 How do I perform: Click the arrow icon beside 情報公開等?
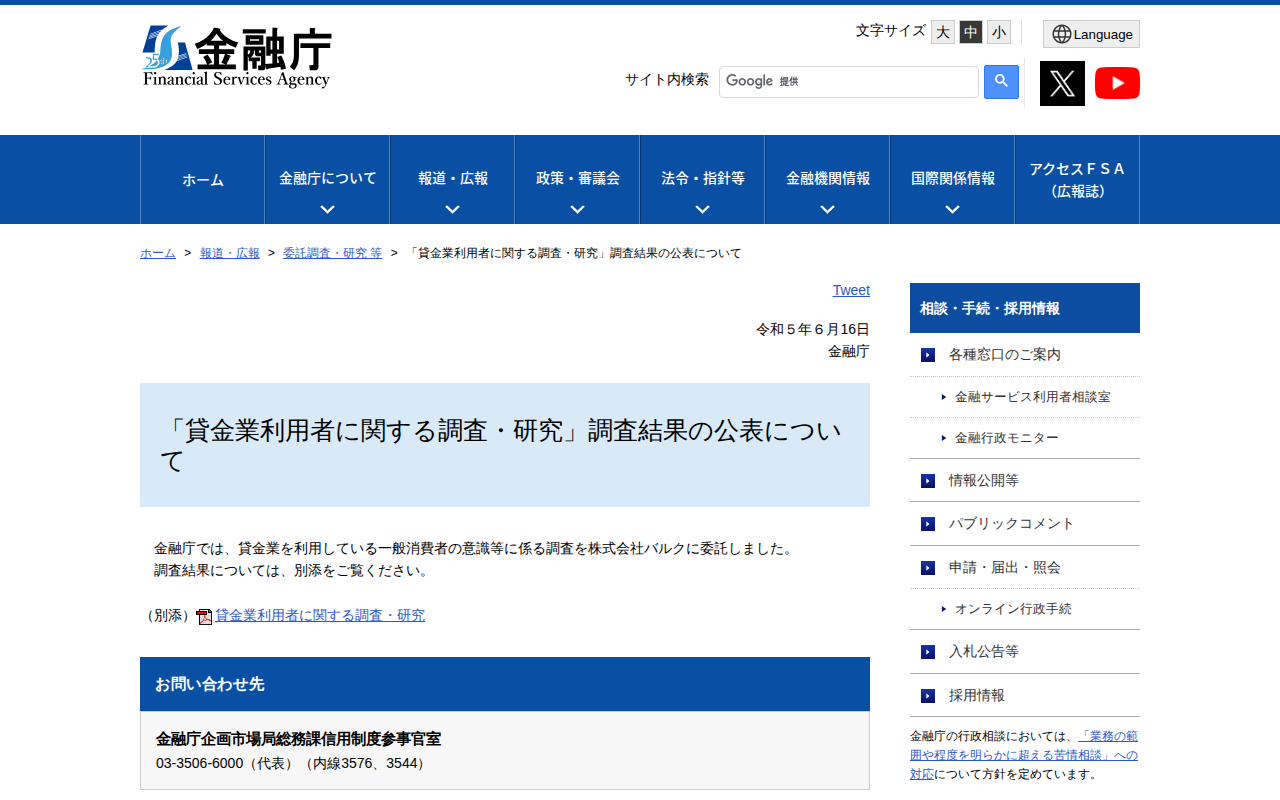point(926,480)
